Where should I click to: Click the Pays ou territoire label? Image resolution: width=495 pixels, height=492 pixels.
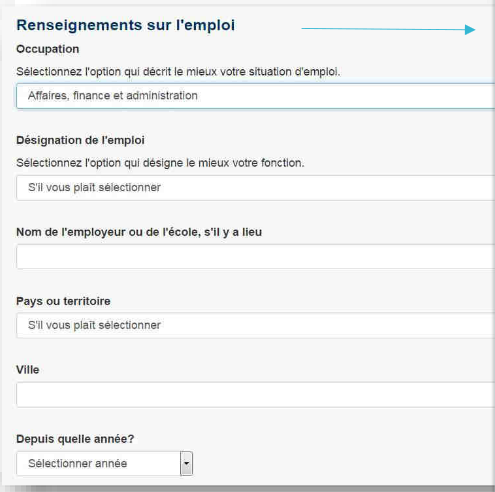(63, 301)
